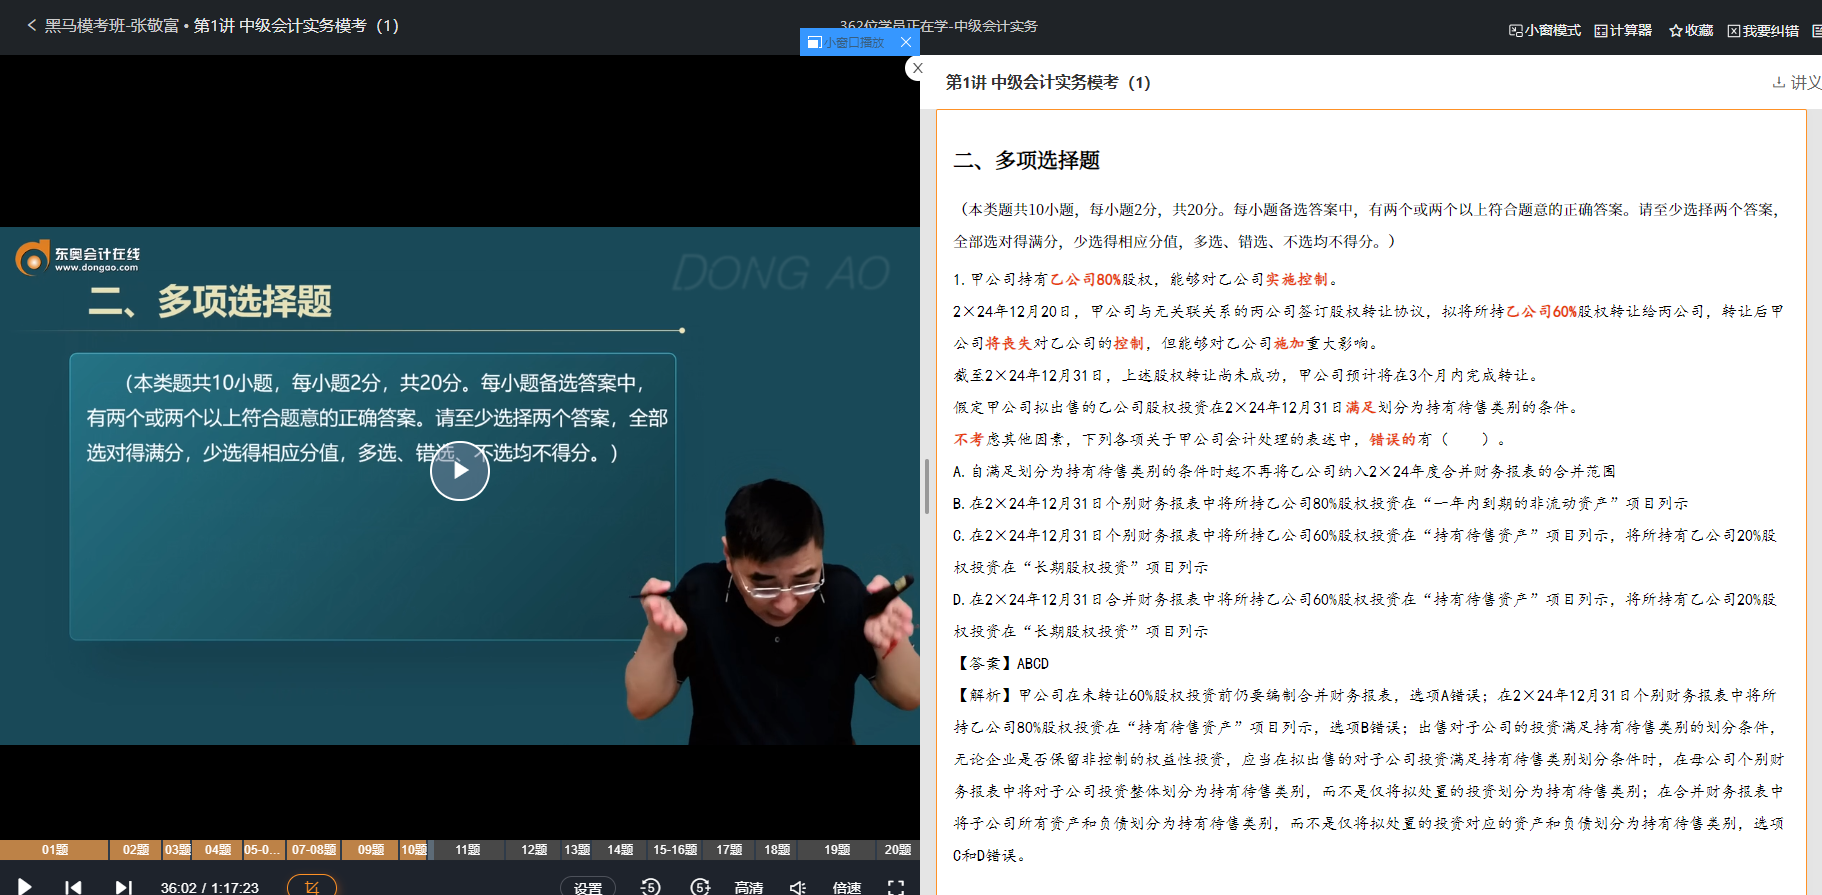
Task: Click 我要纠错 to report an error
Action: (1763, 31)
